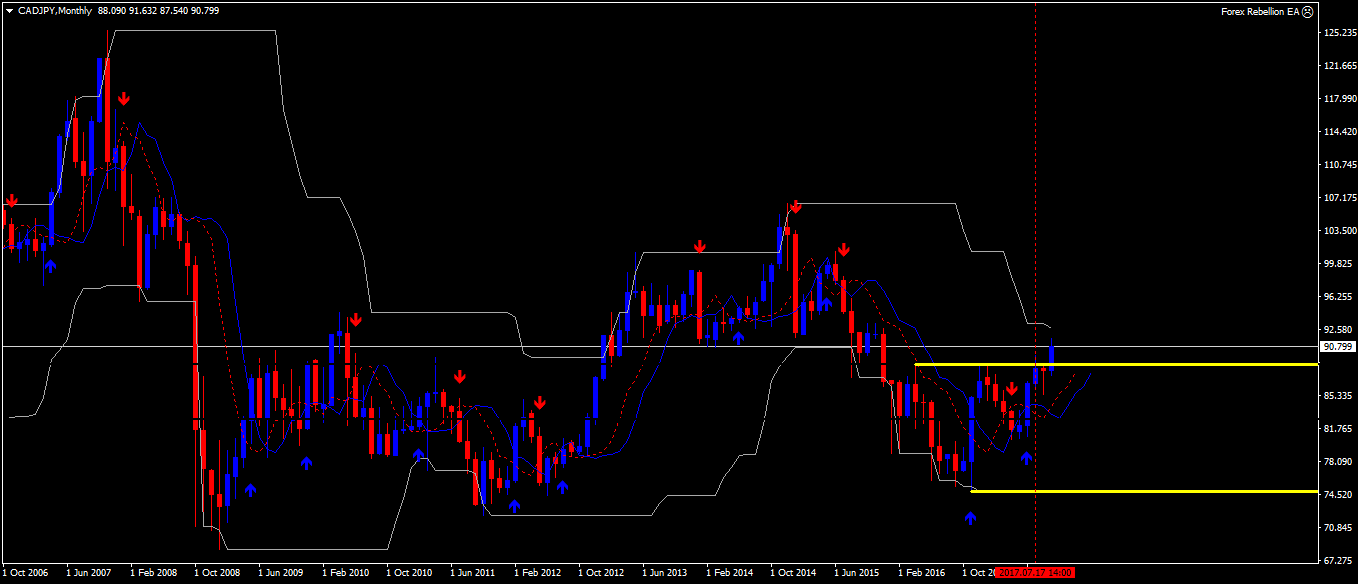Click the 1 Jun 2013 date label

tap(665, 574)
